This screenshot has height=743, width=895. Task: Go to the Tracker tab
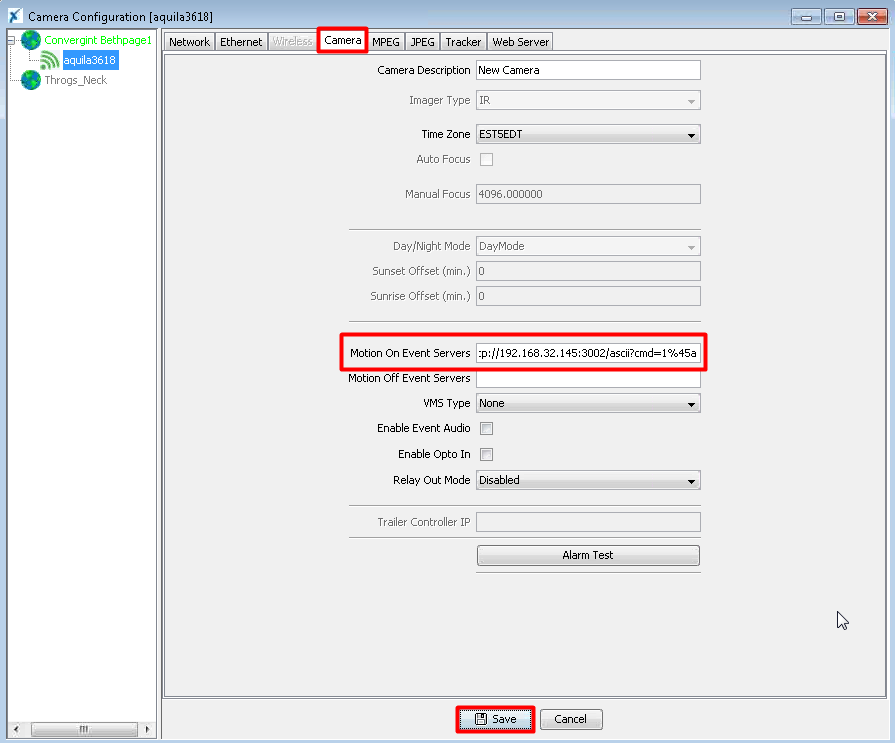tap(463, 42)
